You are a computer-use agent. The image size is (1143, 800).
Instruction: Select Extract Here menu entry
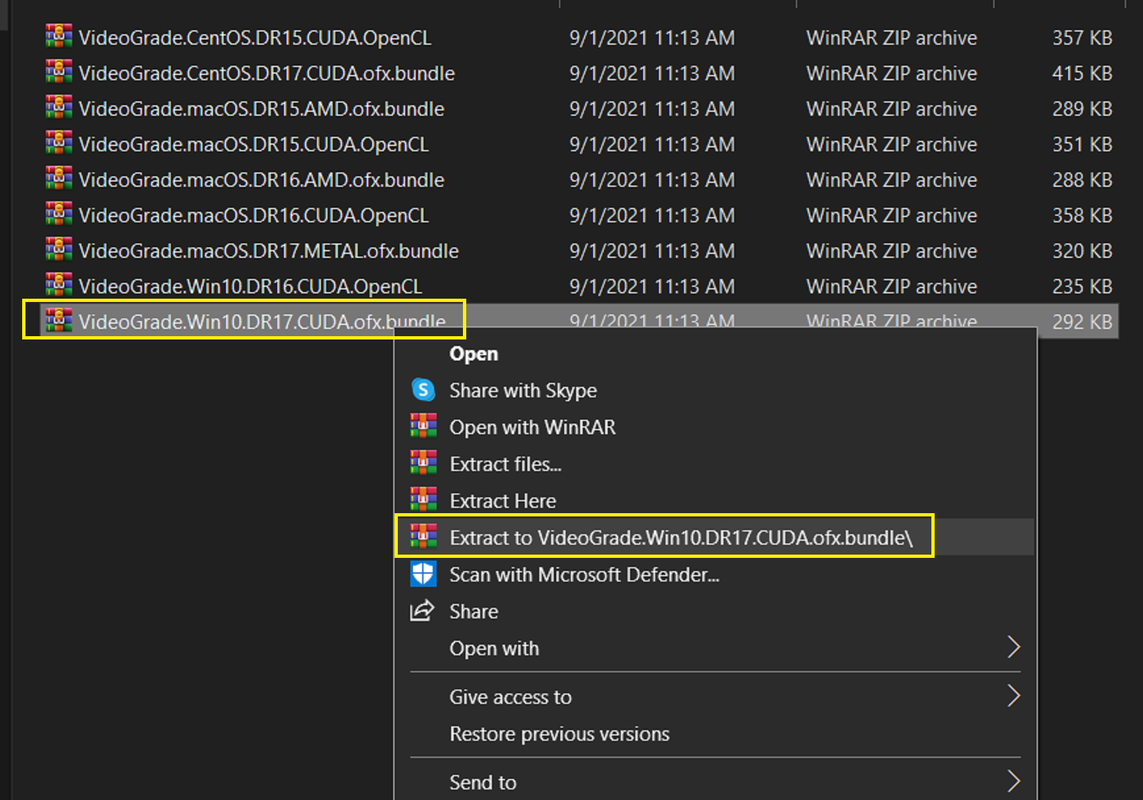(502, 501)
